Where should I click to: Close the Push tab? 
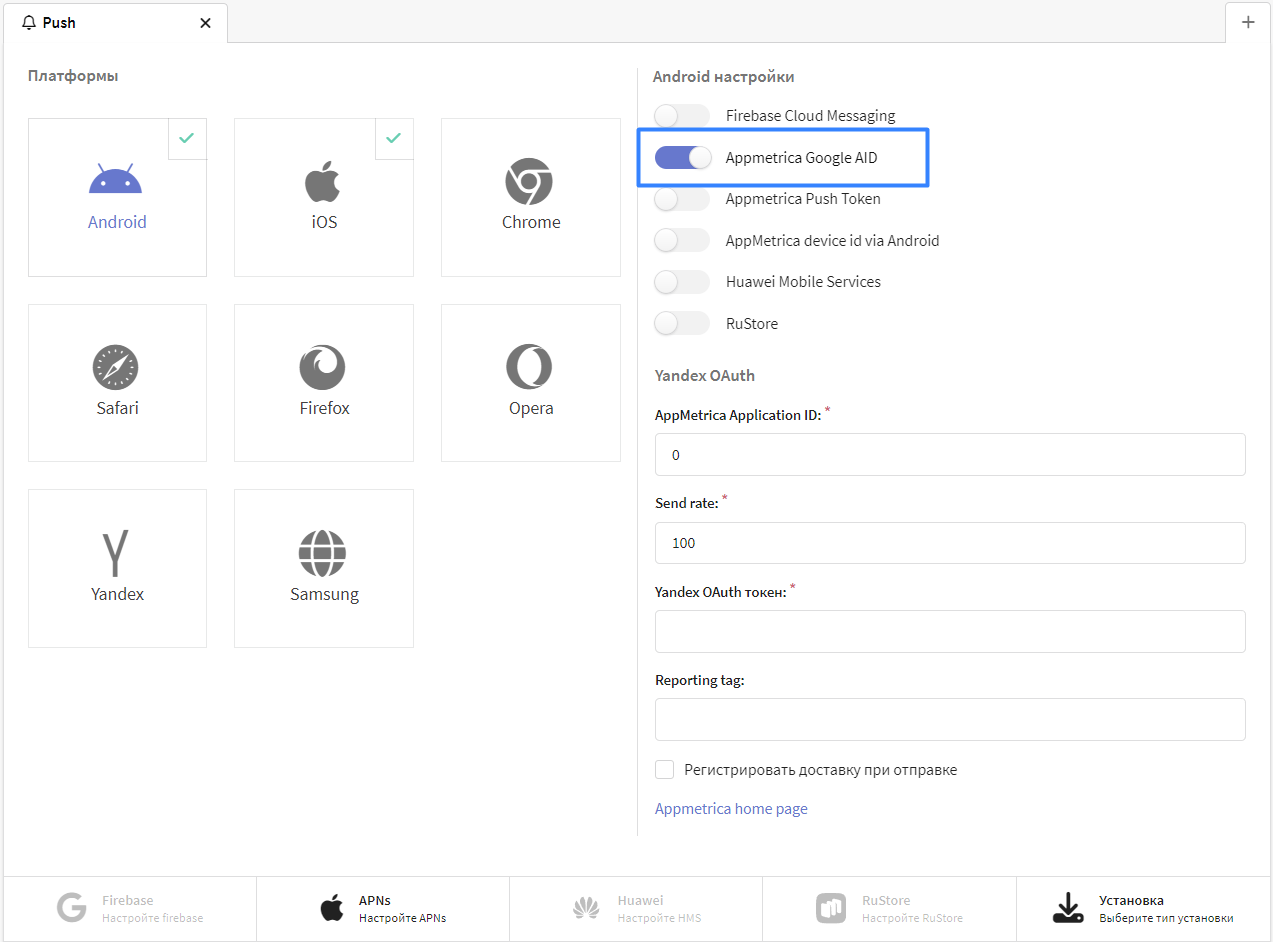pos(205,23)
